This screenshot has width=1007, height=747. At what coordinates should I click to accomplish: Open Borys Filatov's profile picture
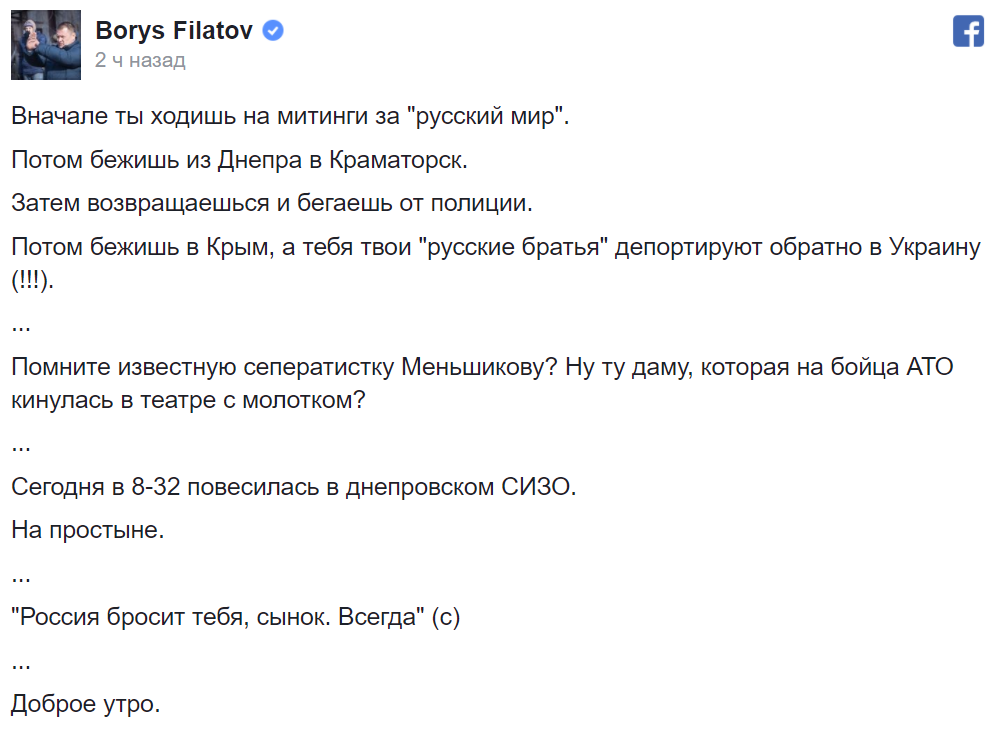46,45
